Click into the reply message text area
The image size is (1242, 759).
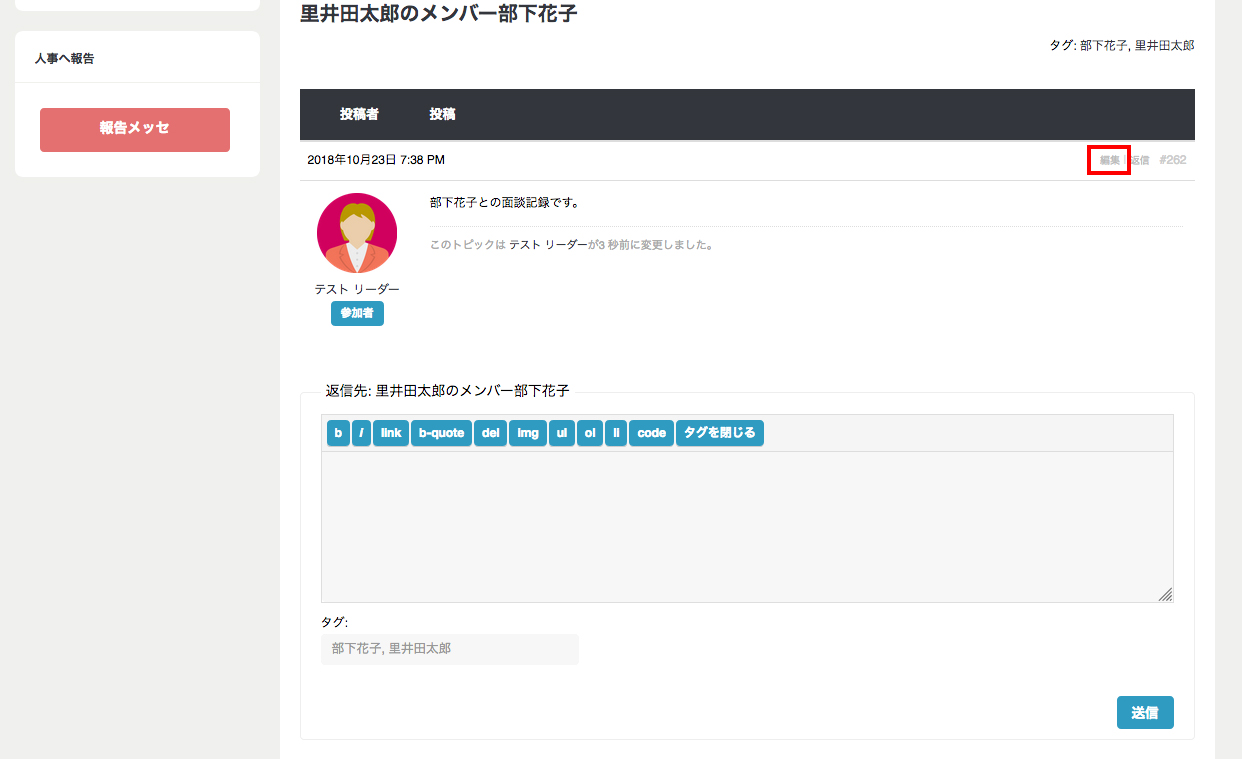[746, 526]
